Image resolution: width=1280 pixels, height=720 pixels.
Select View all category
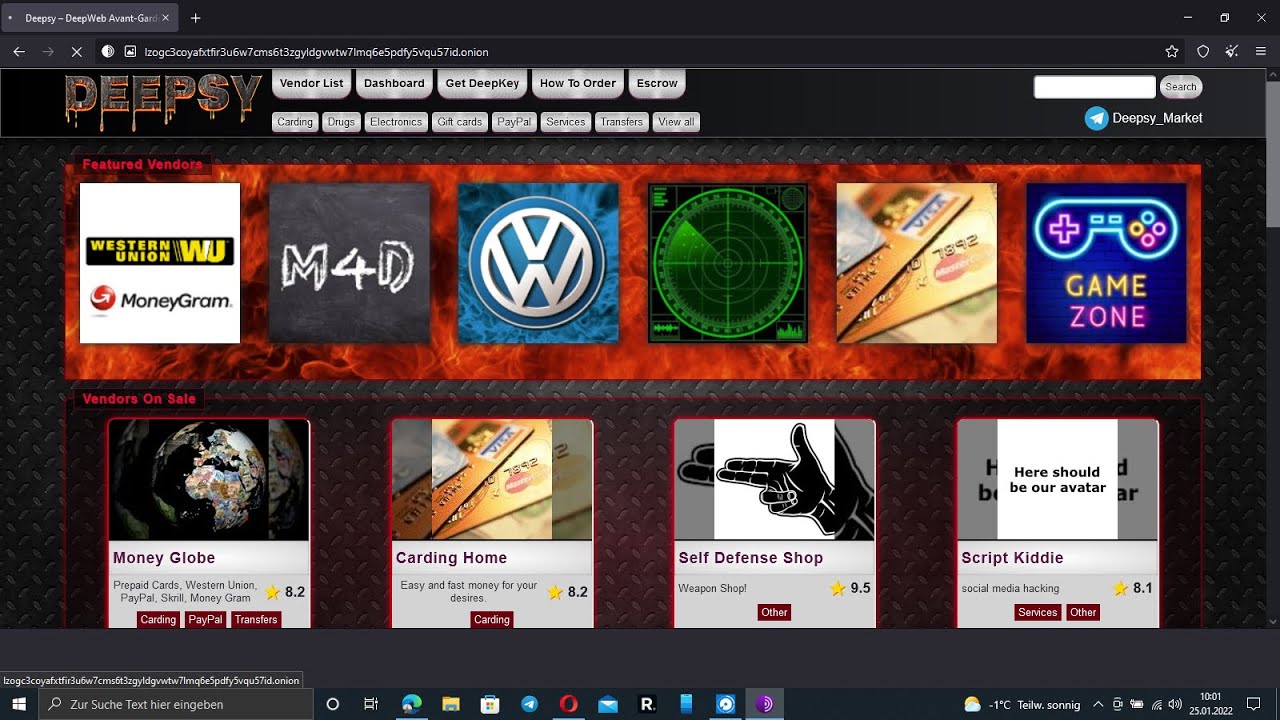point(676,122)
